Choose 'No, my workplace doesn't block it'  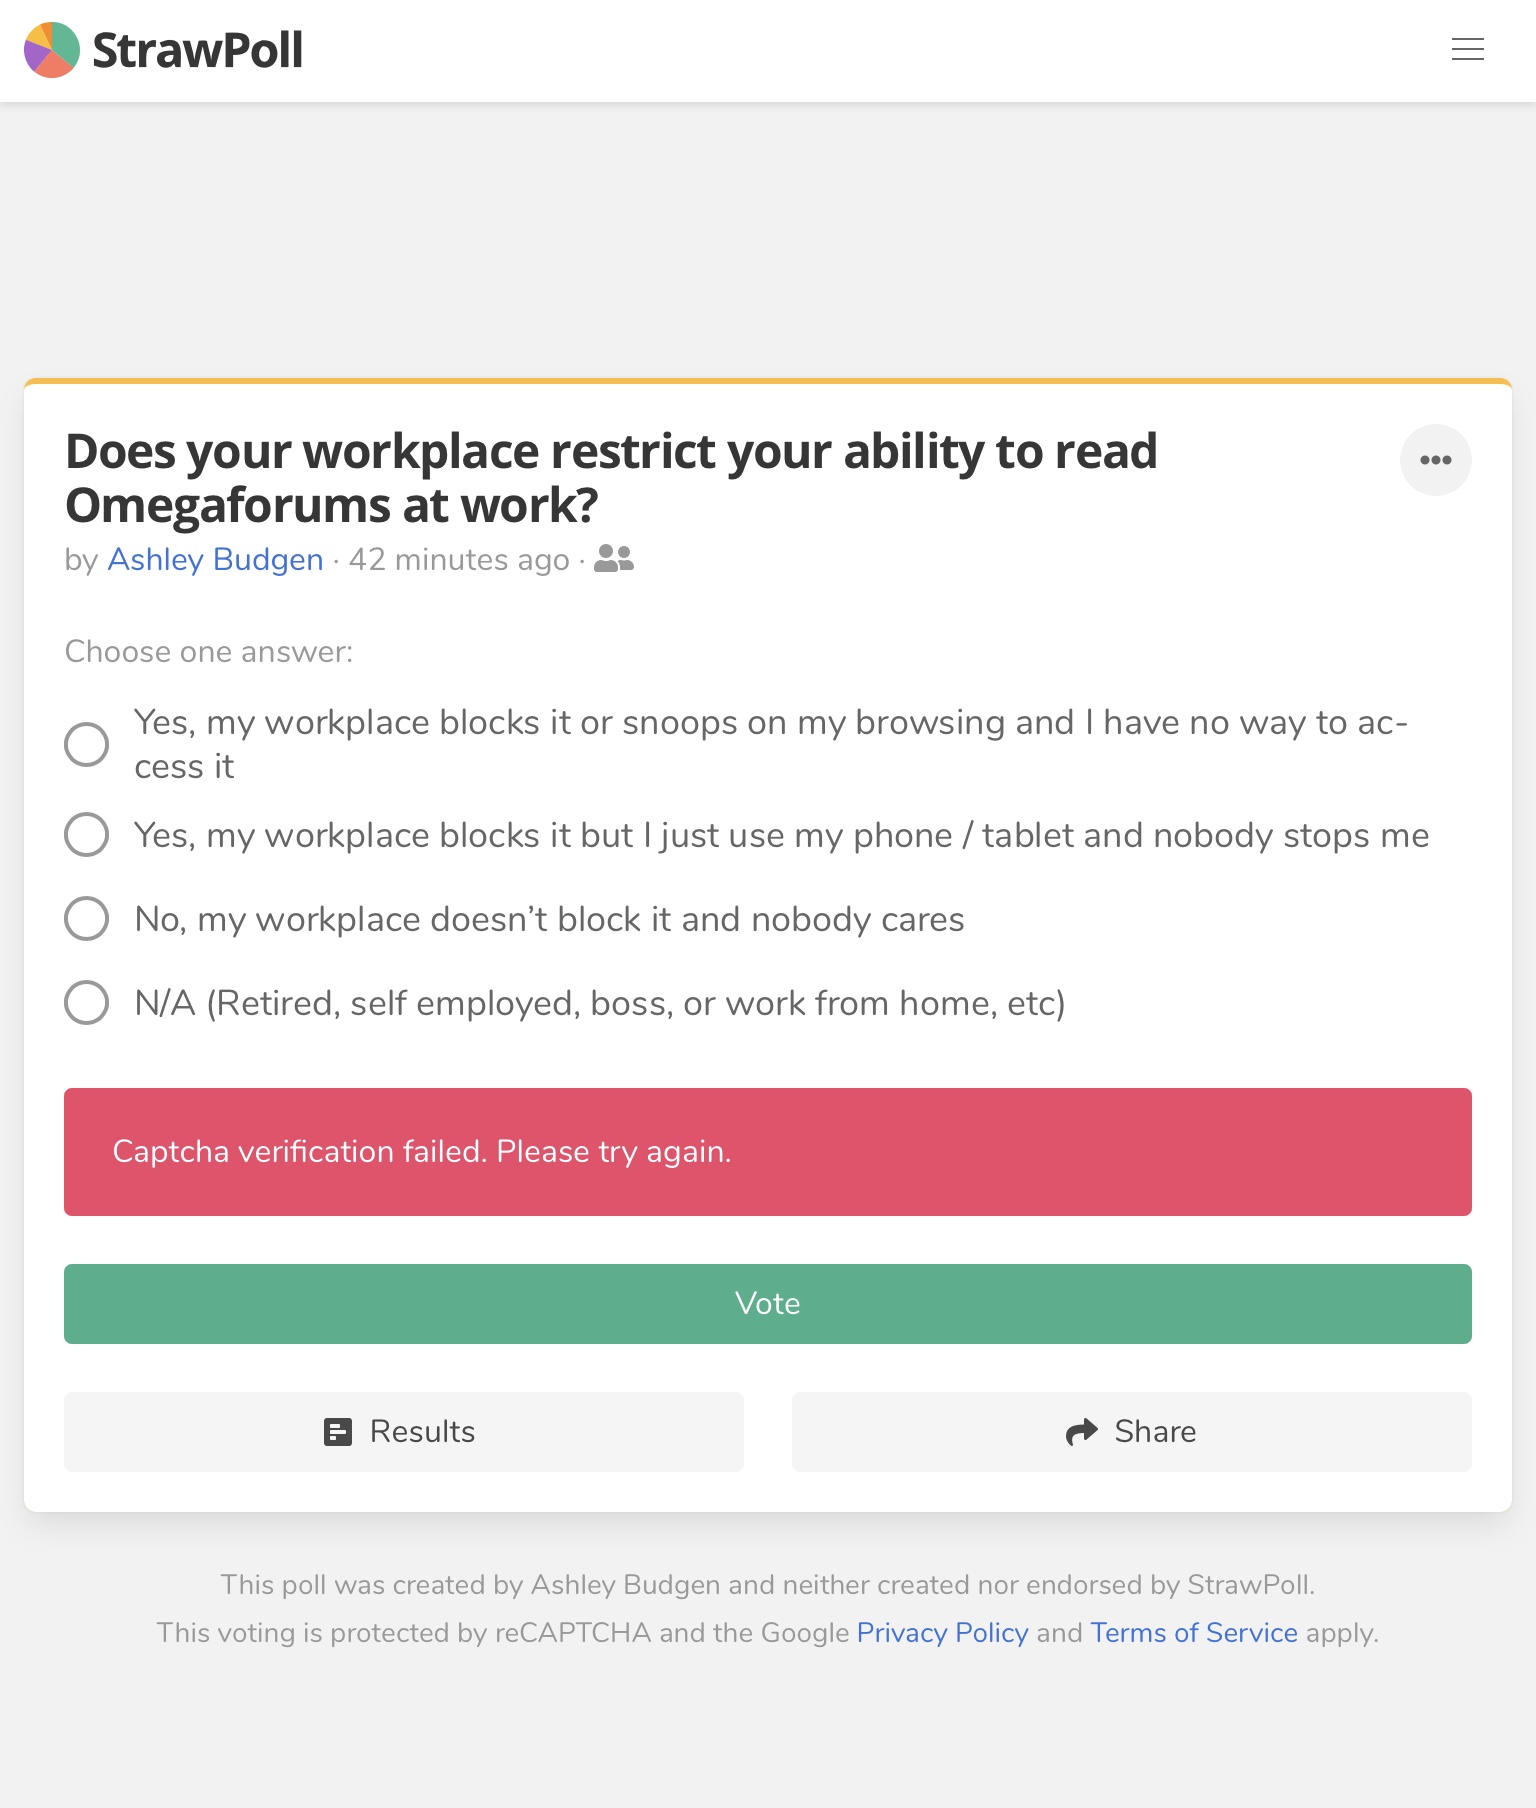click(87, 918)
